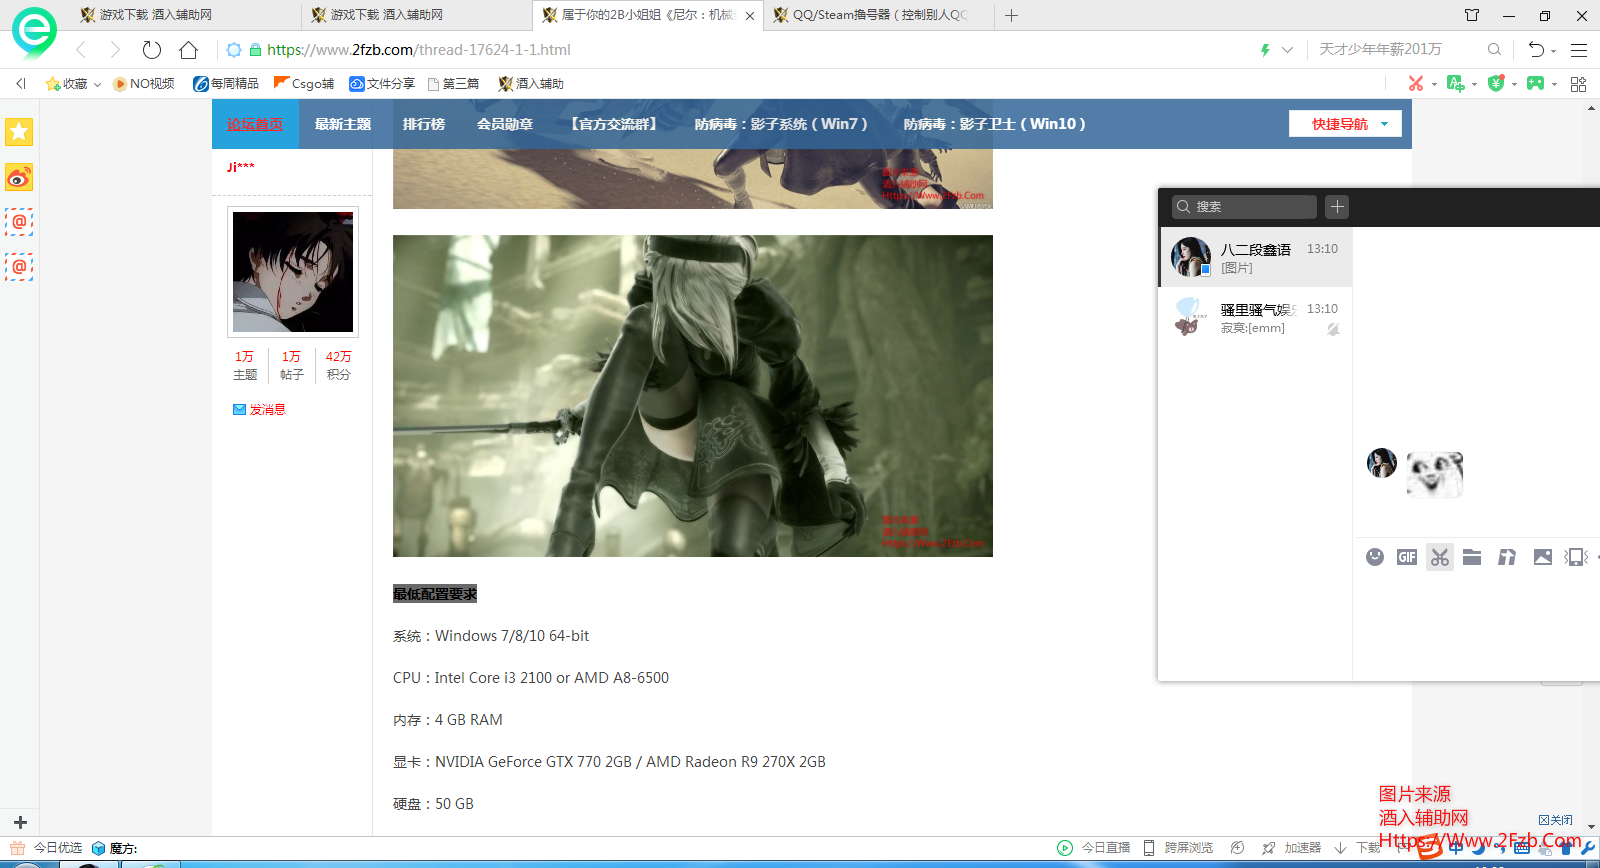
Task: Select the 骚里骚气 group conversation
Action: coord(1256,318)
